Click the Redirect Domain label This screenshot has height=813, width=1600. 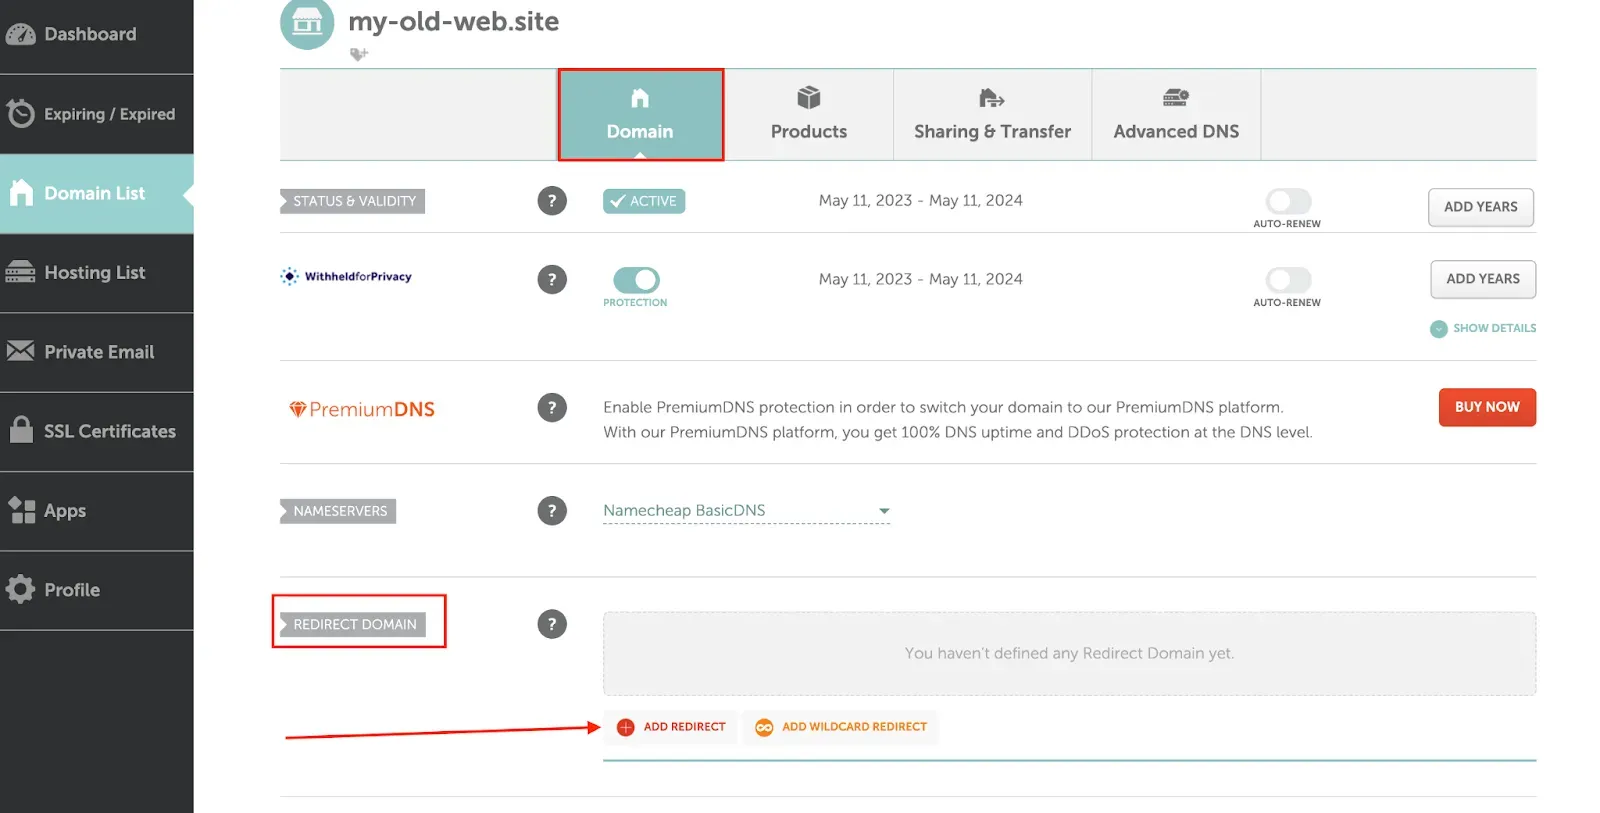click(353, 624)
